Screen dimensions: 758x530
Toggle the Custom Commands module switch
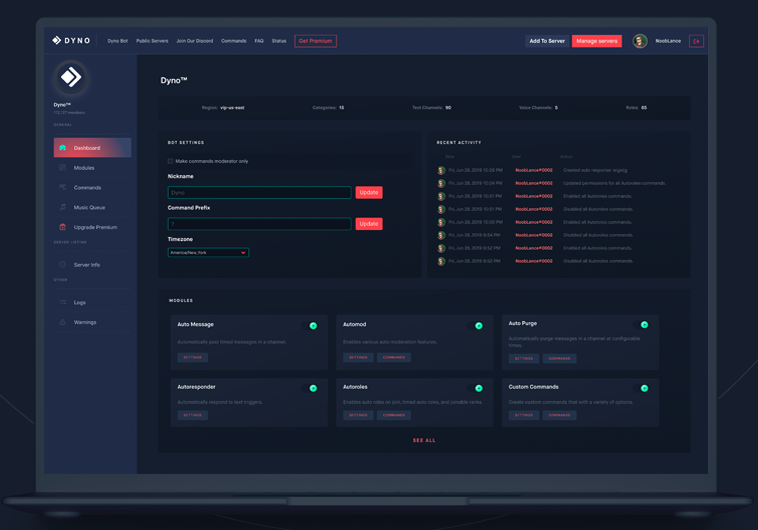(641, 388)
